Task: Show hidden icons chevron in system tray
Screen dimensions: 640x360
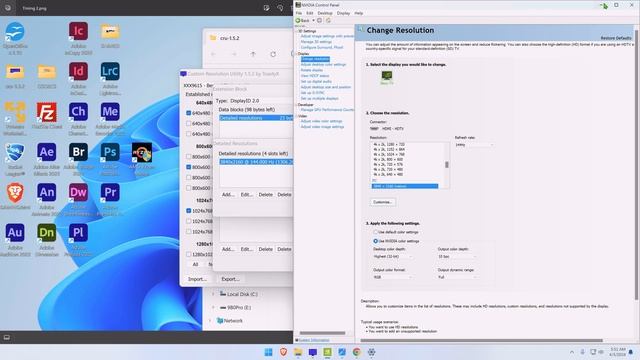Action: (x=571, y=352)
